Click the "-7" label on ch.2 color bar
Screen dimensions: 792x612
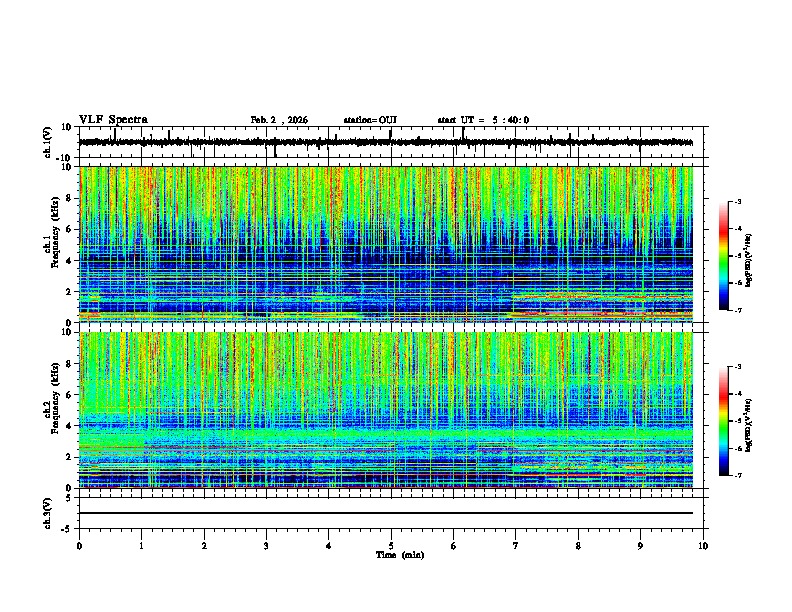click(736, 475)
